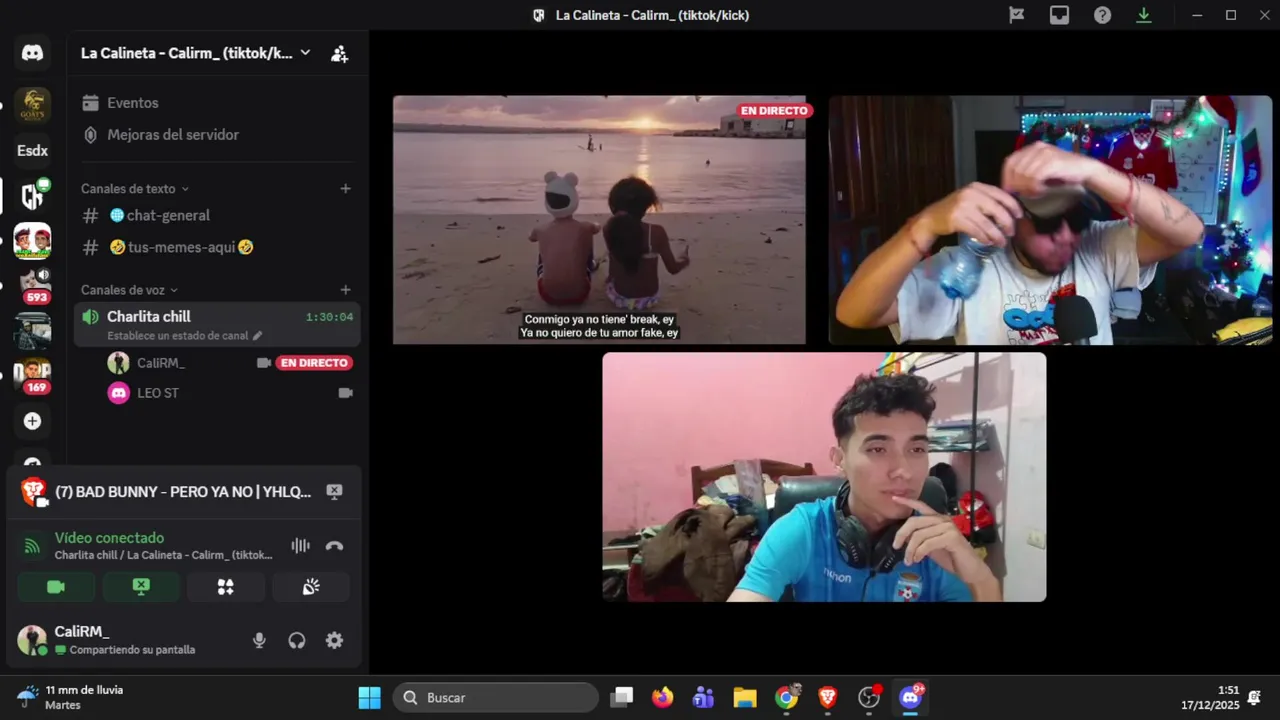Click the Brave stream source icon
Image resolution: width=1280 pixels, height=720 pixels.
point(34,492)
